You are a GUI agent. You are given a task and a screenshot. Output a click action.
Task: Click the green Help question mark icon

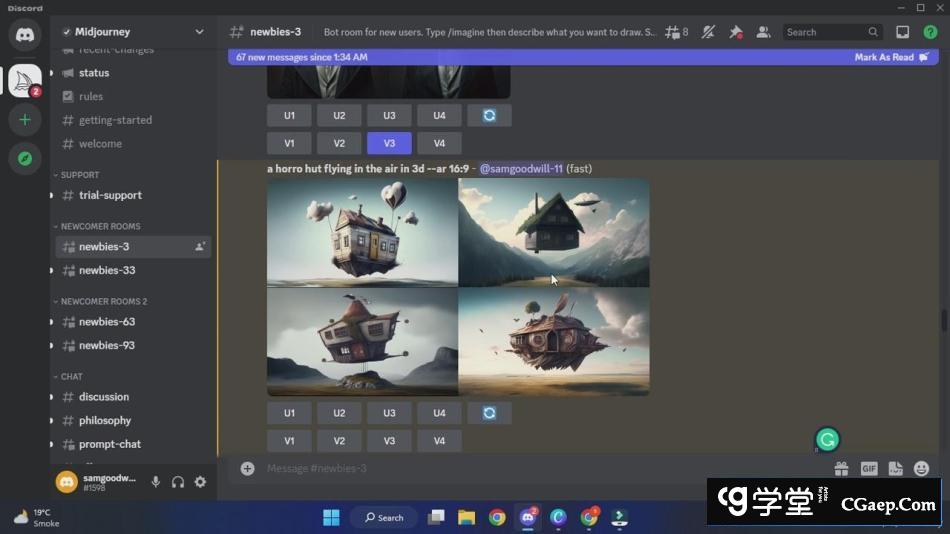click(x=929, y=32)
